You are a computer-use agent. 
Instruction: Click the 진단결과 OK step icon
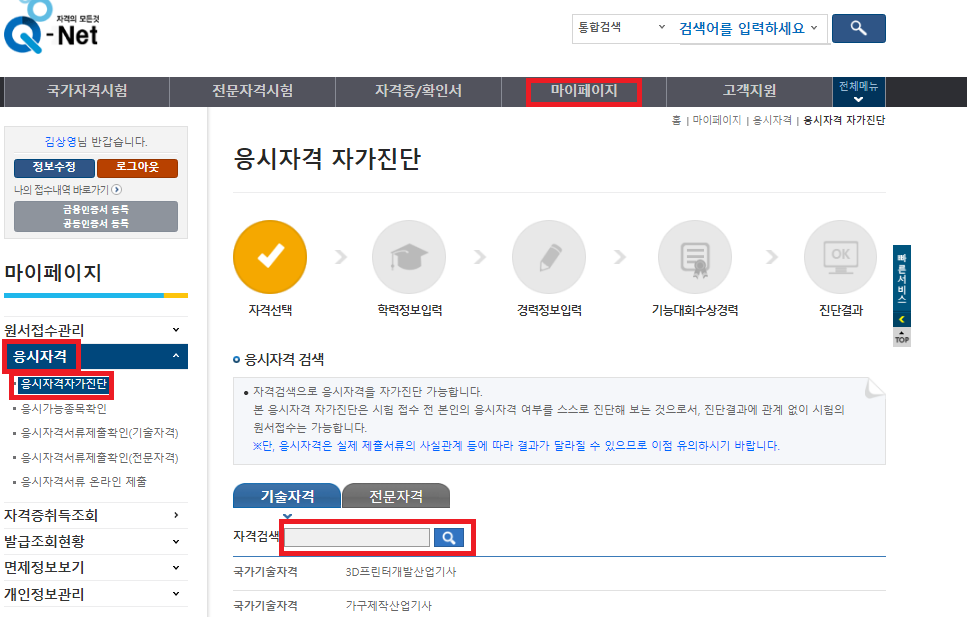point(840,257)
